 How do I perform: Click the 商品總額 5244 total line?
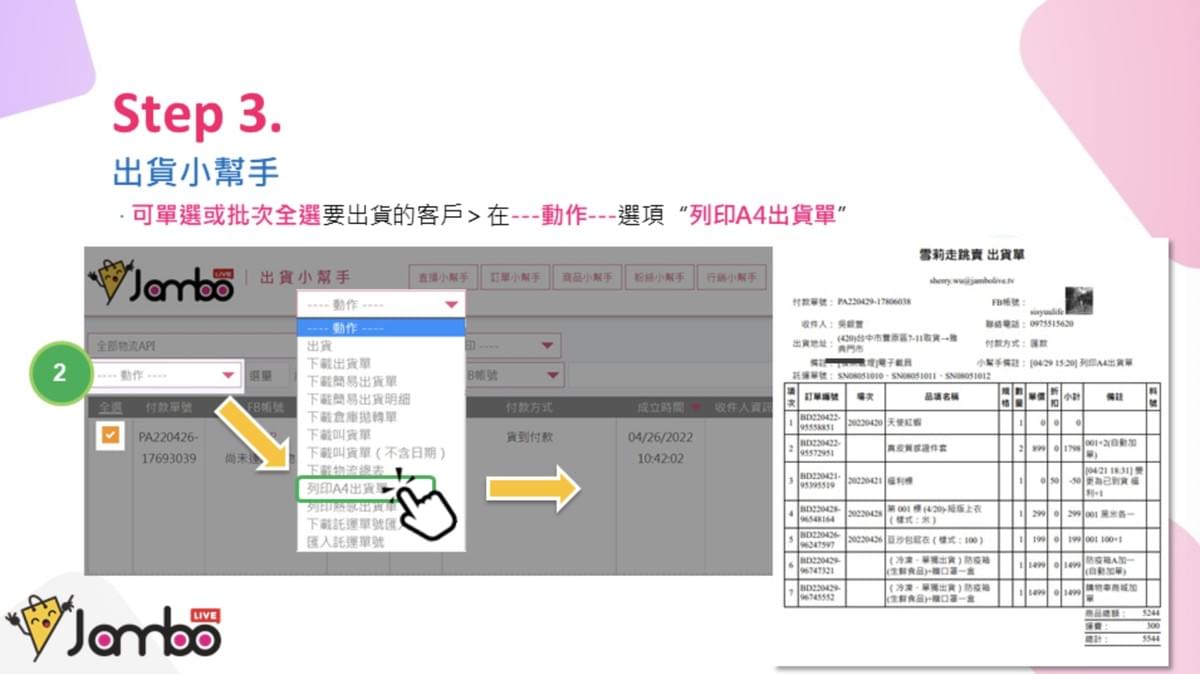pyautogui.click(x=1120, y=614)
